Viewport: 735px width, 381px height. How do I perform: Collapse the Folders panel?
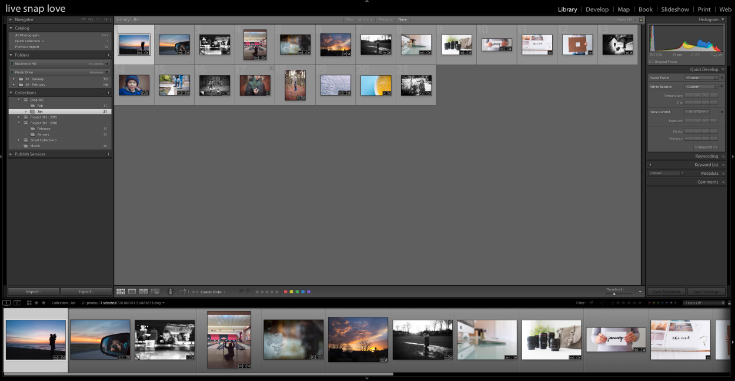tap(11, 55)
